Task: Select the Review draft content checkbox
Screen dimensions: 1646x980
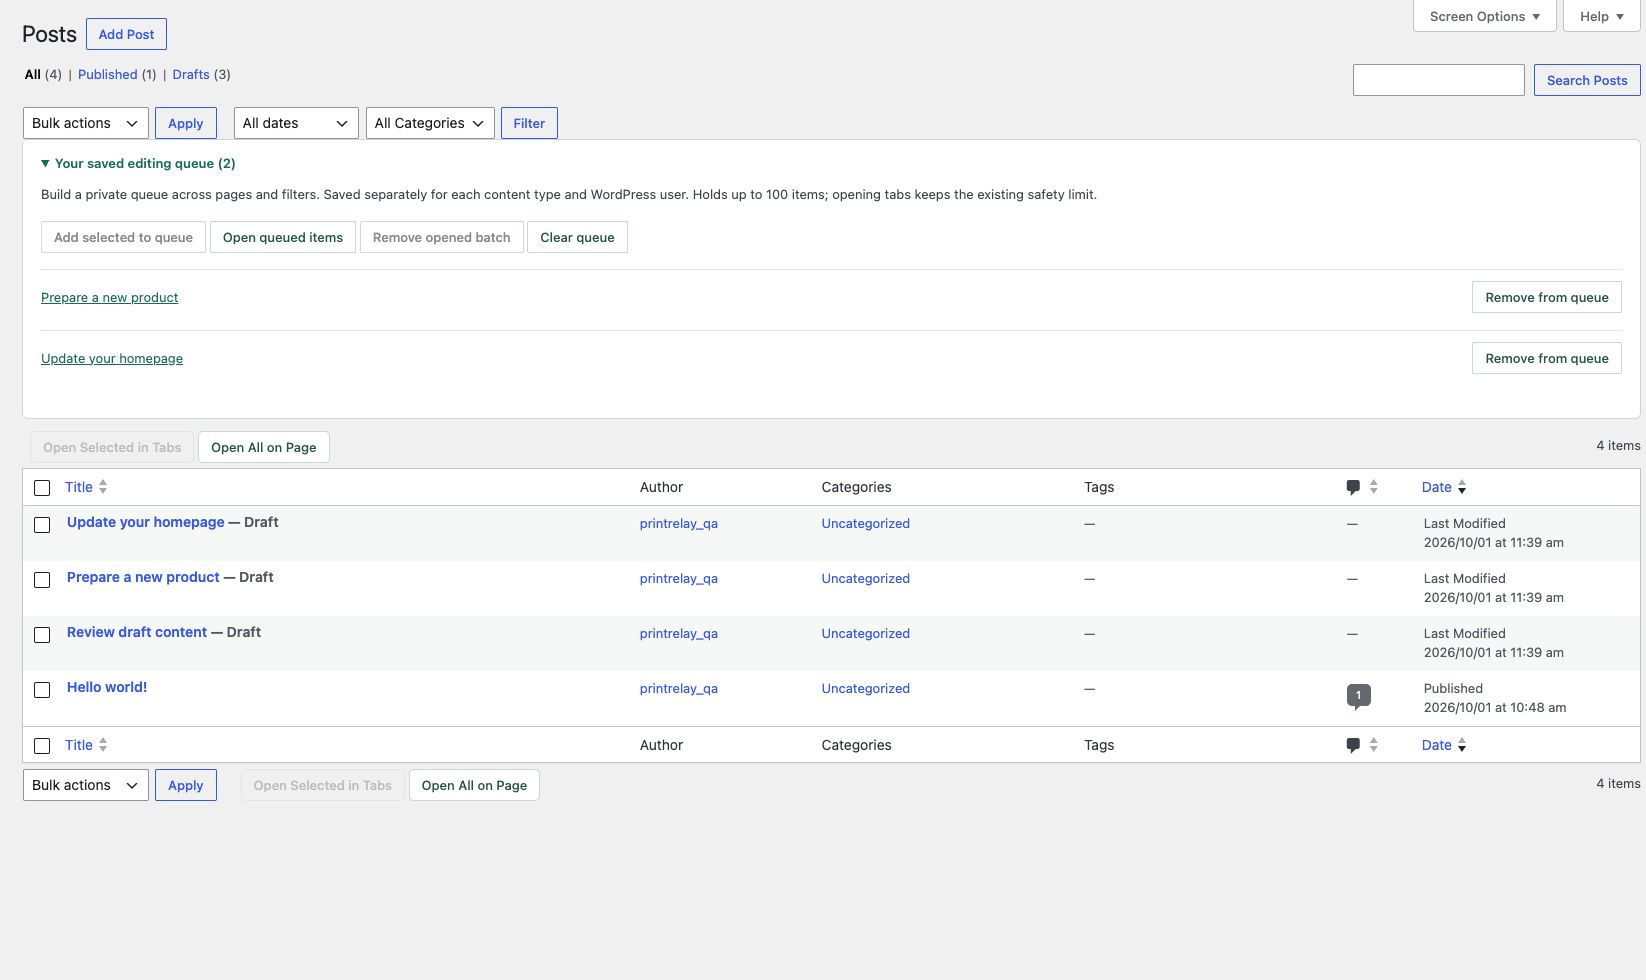Action: (x=42, y=635)
